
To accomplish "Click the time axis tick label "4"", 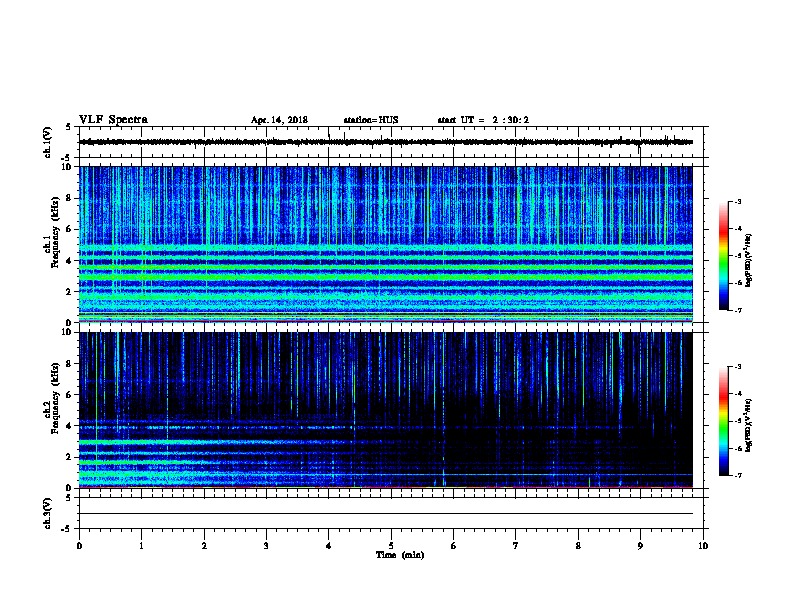I will pyautogui.click(x=329, y=546).
